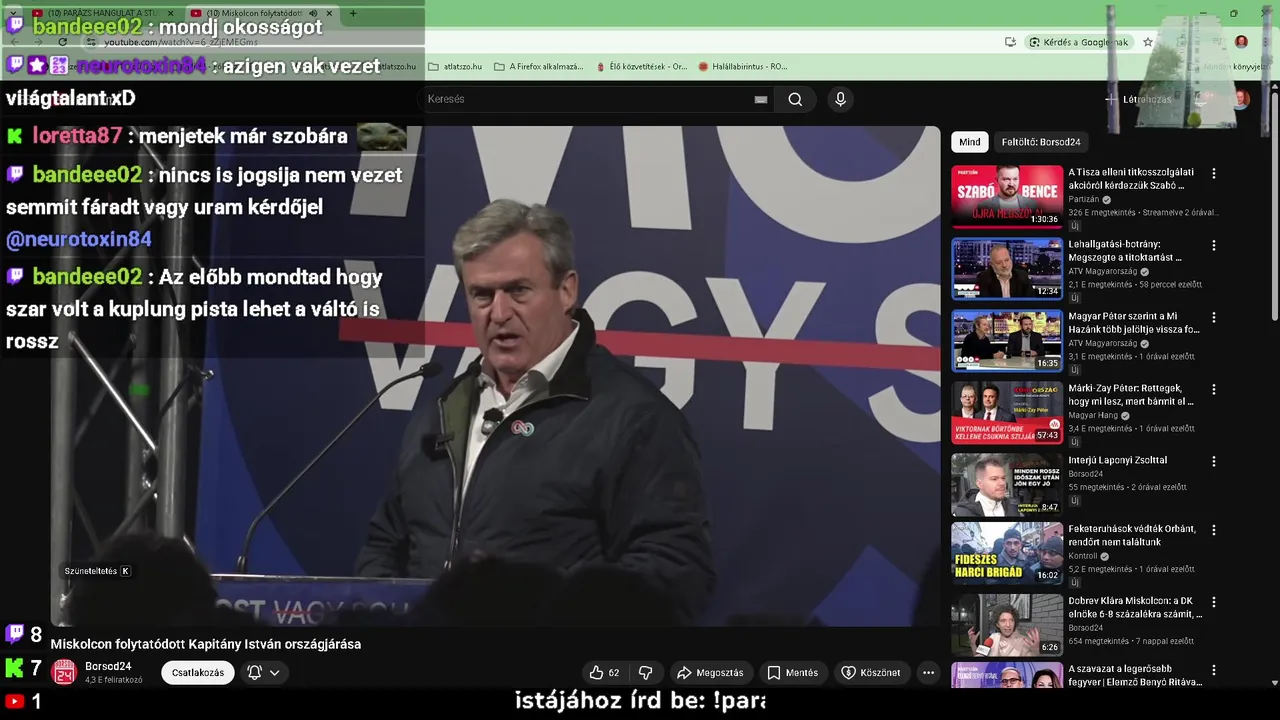
Task: Open the Lehallgatási-botrány video thumbnail
Action: pyautogui.click(x=1007, y=269)
